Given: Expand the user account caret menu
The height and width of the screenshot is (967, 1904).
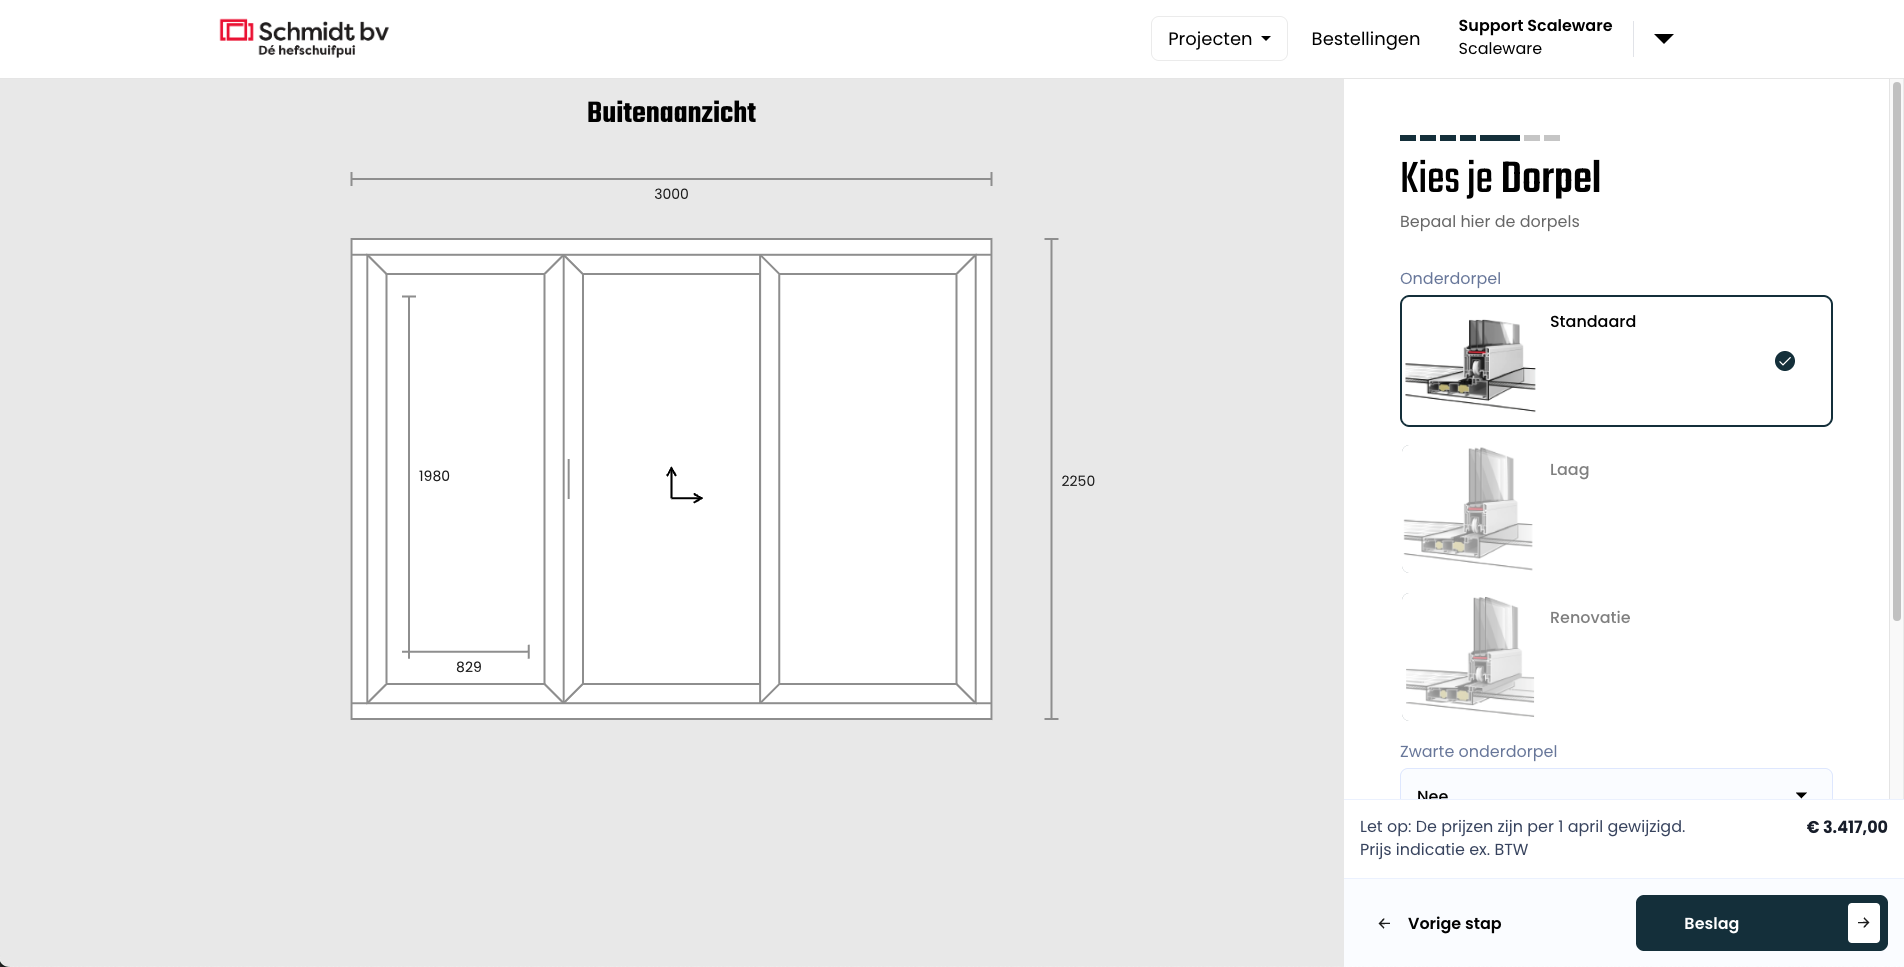Looking at the screenshot, I should tap(1663, 39).
